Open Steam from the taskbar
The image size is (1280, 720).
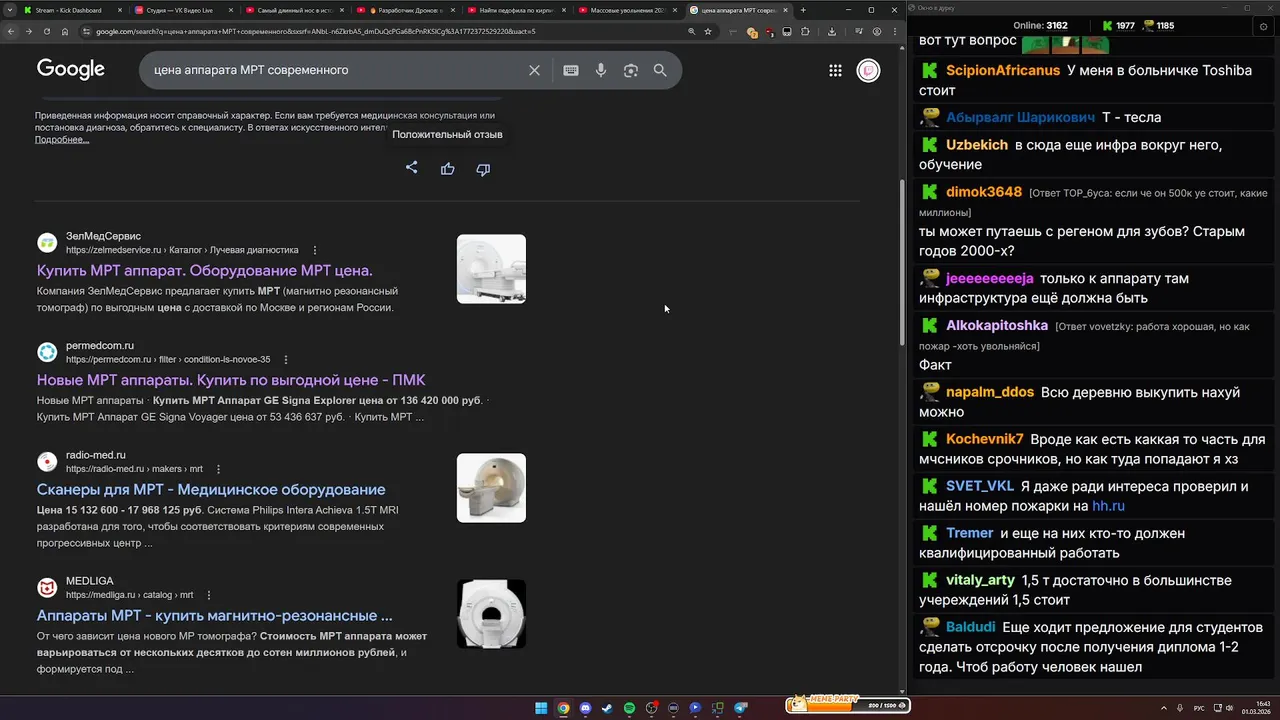[607, 708]
